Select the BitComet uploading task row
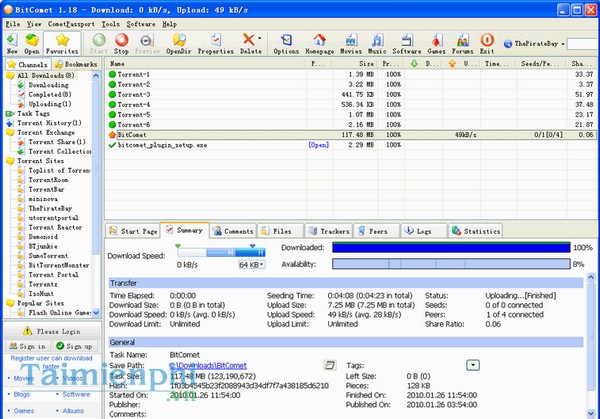 pyautogui.click(x=350, y=135)
